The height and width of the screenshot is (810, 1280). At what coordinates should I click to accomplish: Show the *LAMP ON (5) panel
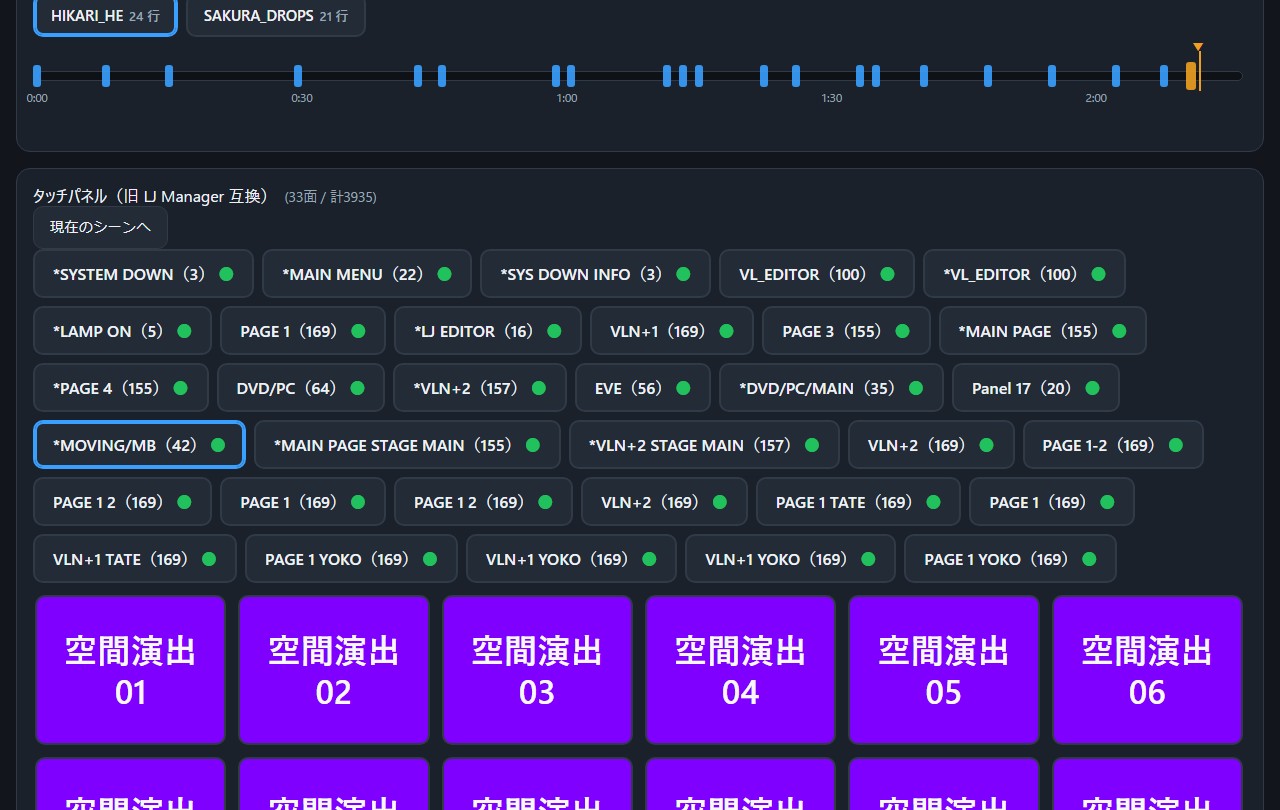pyautogui.click(x=122, y=331)
